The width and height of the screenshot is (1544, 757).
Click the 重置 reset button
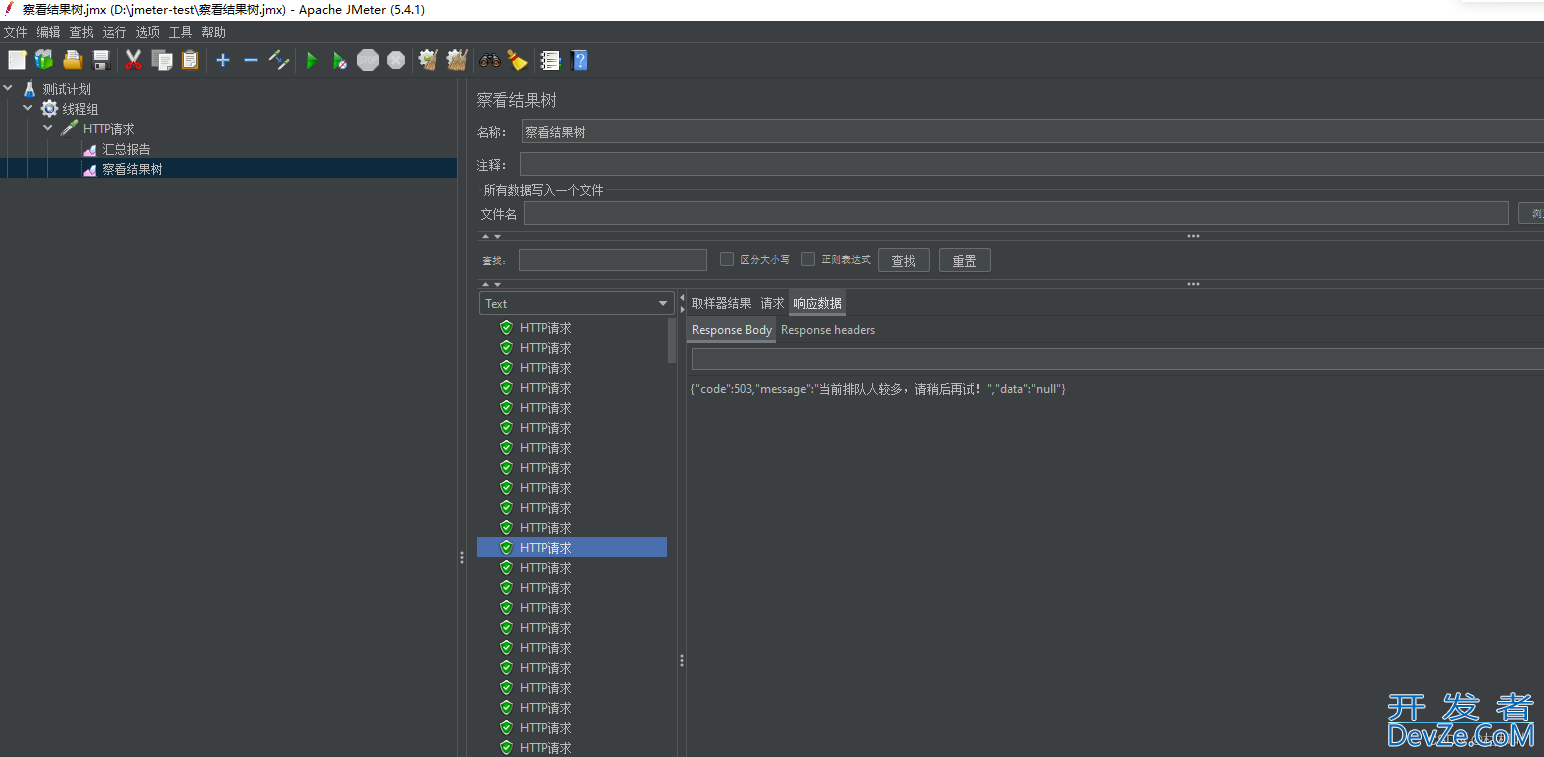click(x=964, y=260)
